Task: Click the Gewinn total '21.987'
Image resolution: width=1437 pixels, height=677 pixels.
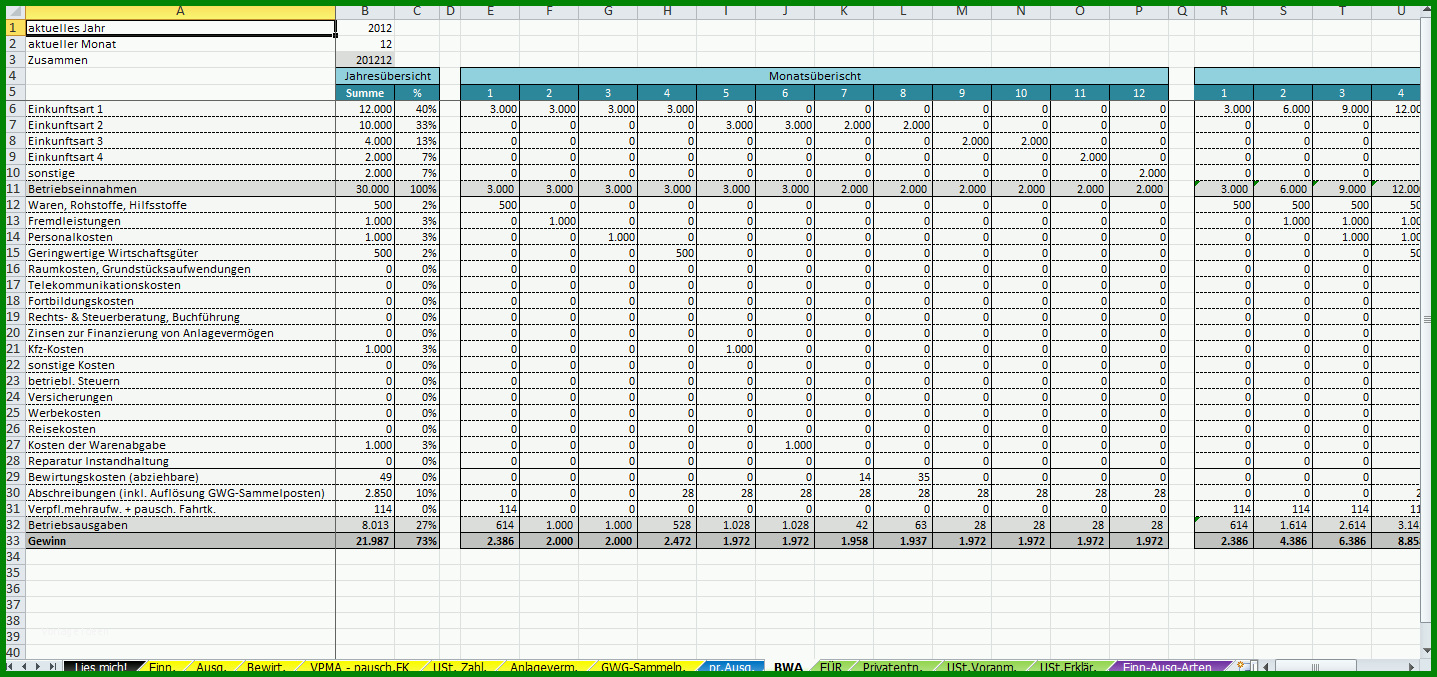Action: pos(365,541)
